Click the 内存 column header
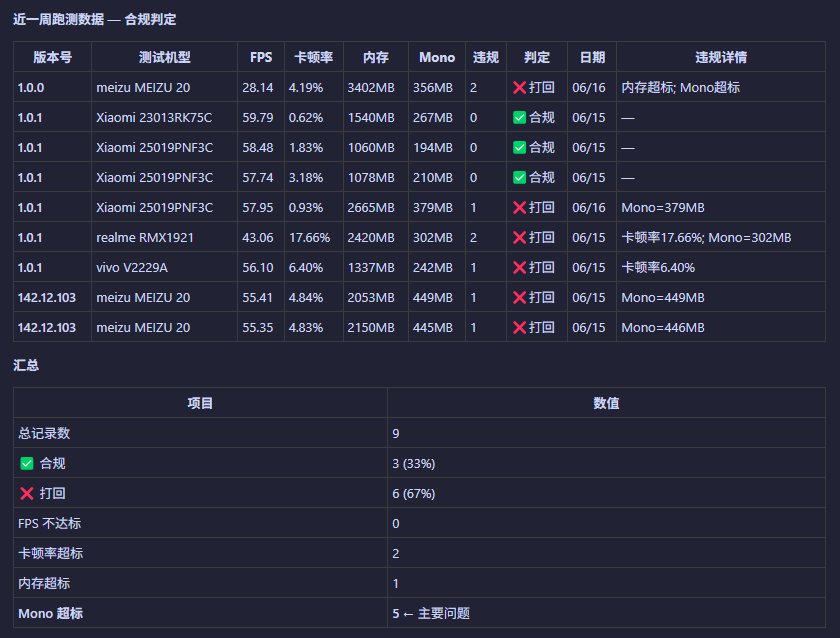 tap(376, 57)
